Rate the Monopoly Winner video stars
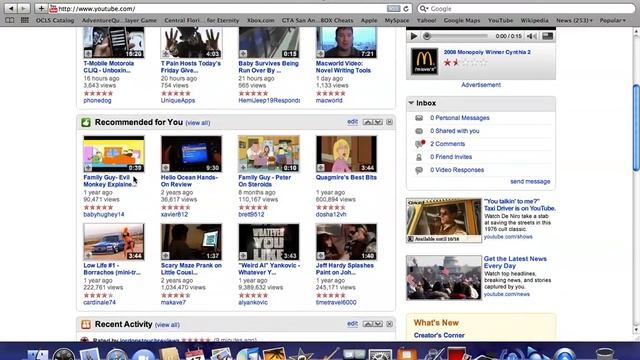This screenshot has height=360, width=640. pos(465,63)
